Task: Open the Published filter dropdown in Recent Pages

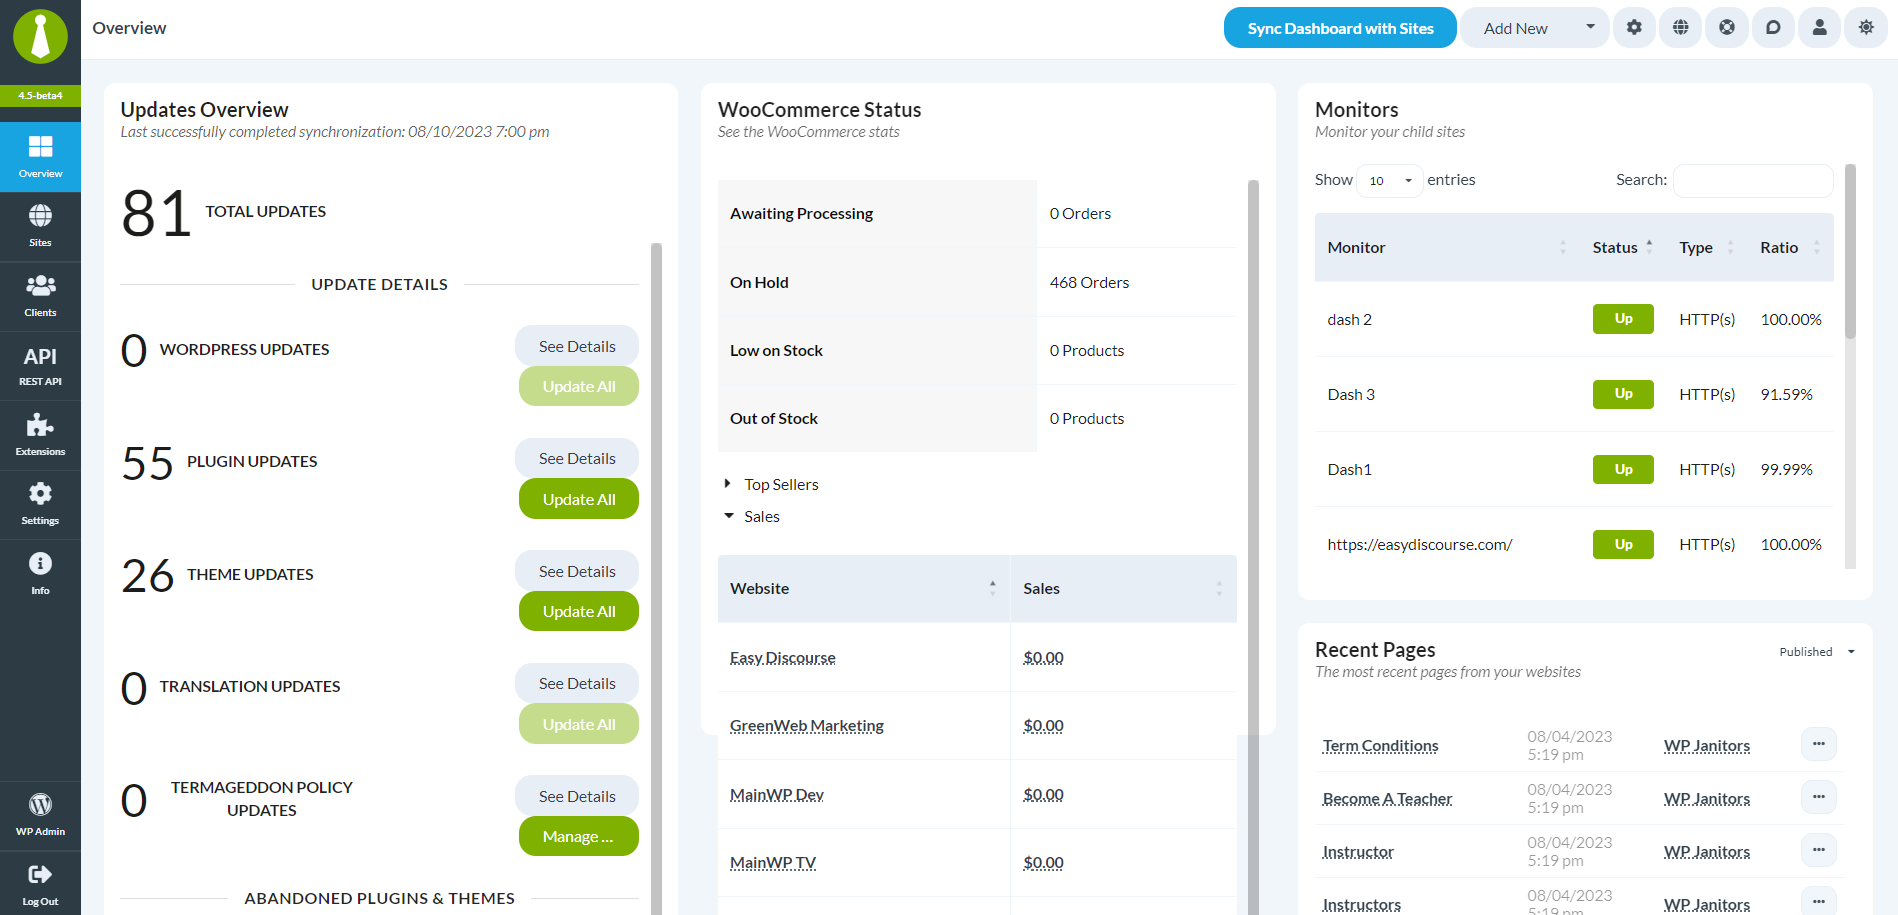Action: tap(1817, 652)
